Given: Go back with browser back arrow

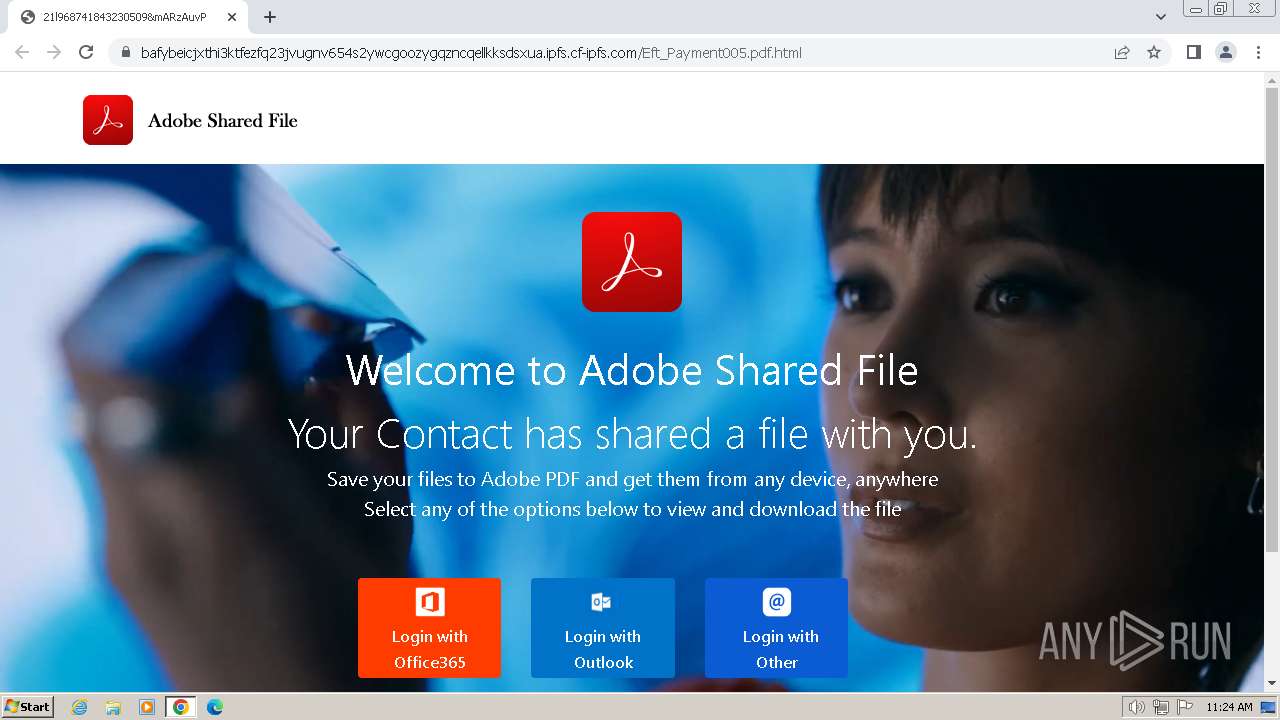Looking at the screenshot, I should click(x=22, y=52).
